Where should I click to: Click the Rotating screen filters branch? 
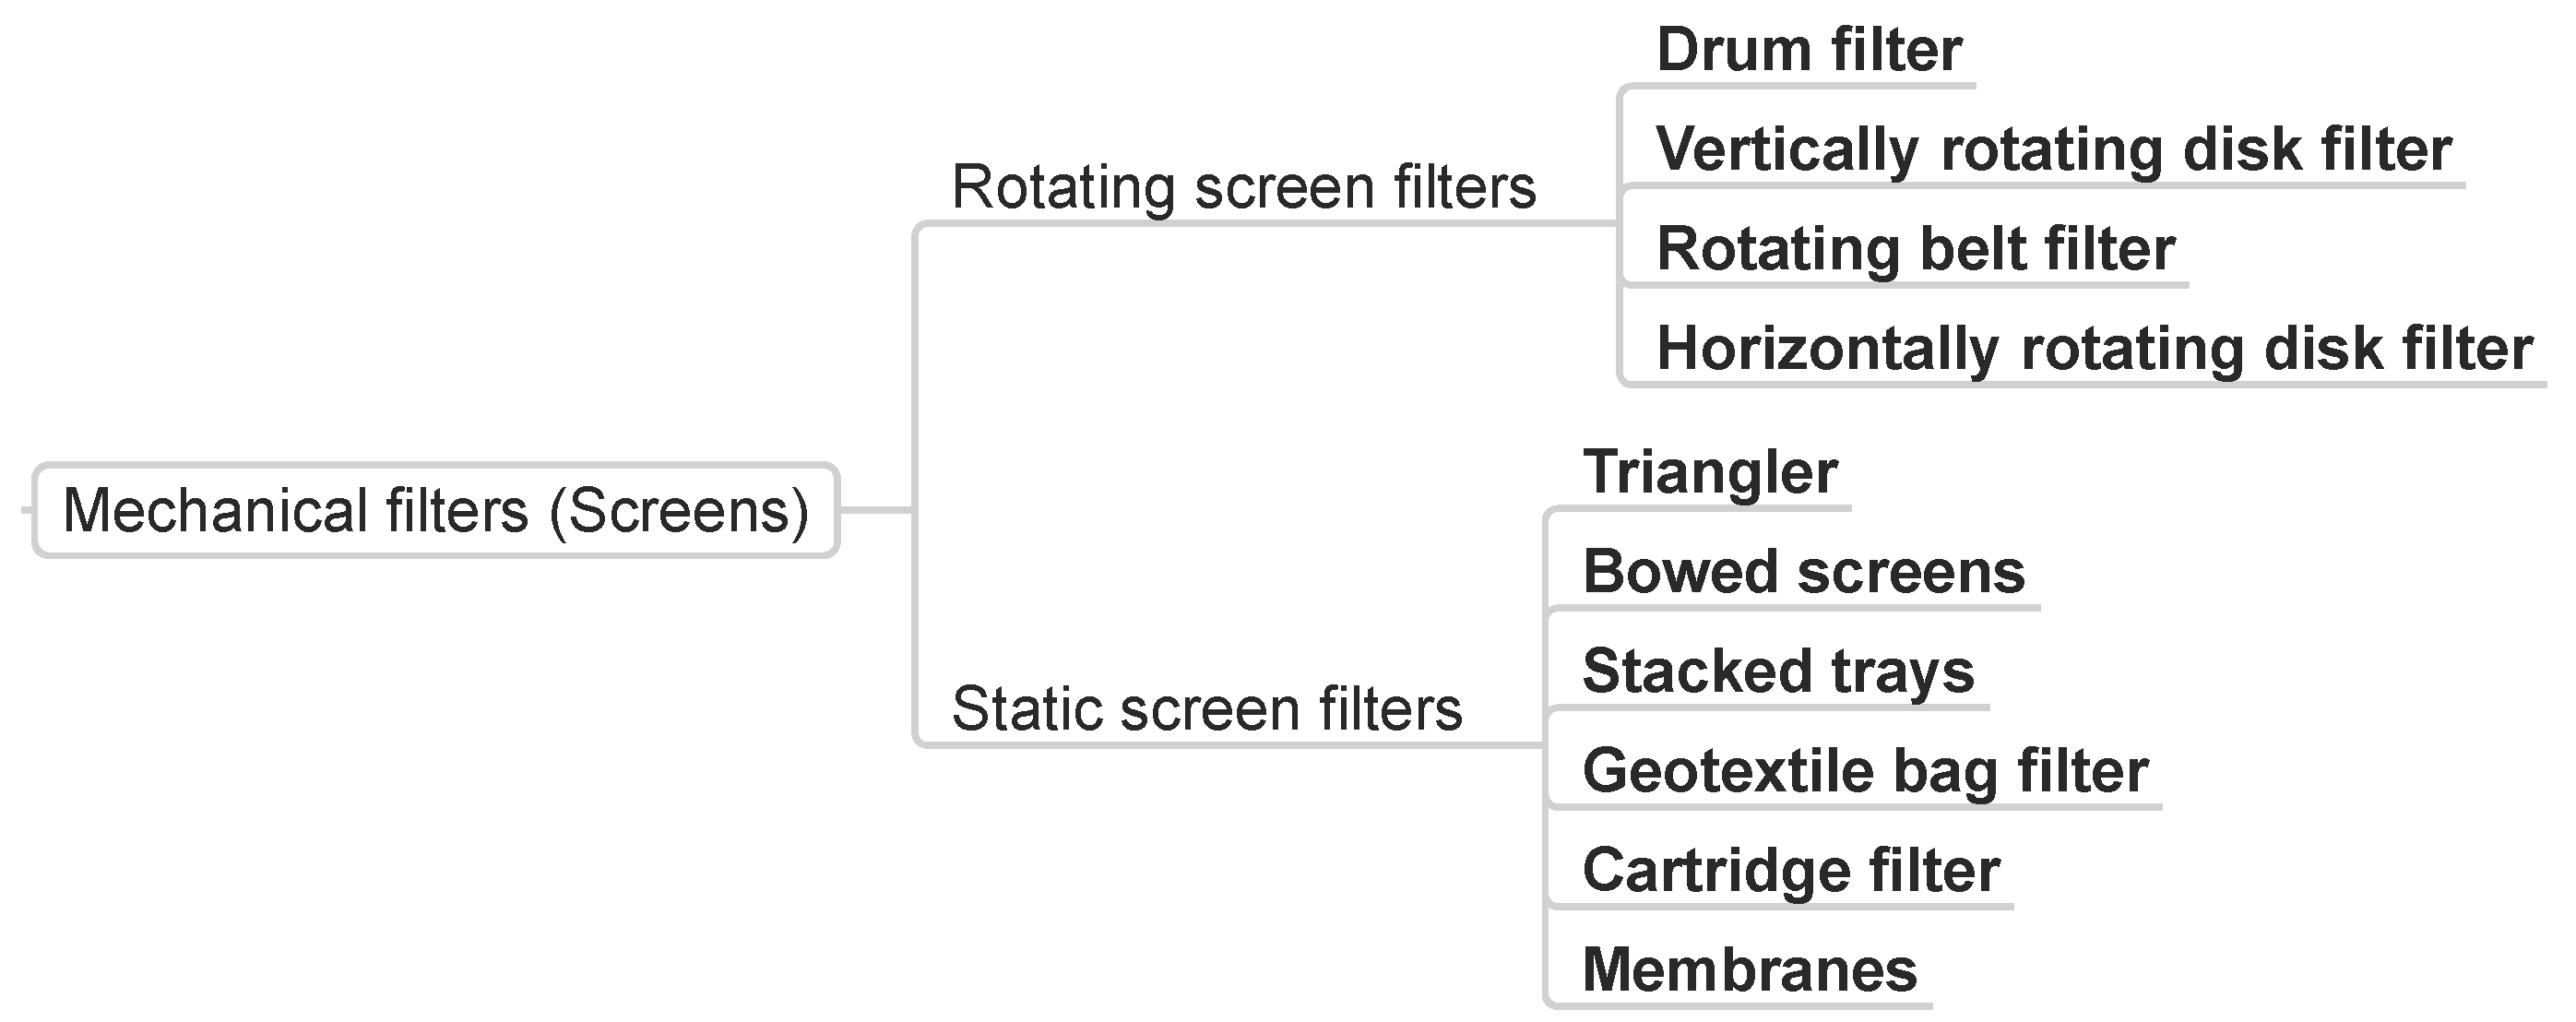click(x=1243, y=187)
